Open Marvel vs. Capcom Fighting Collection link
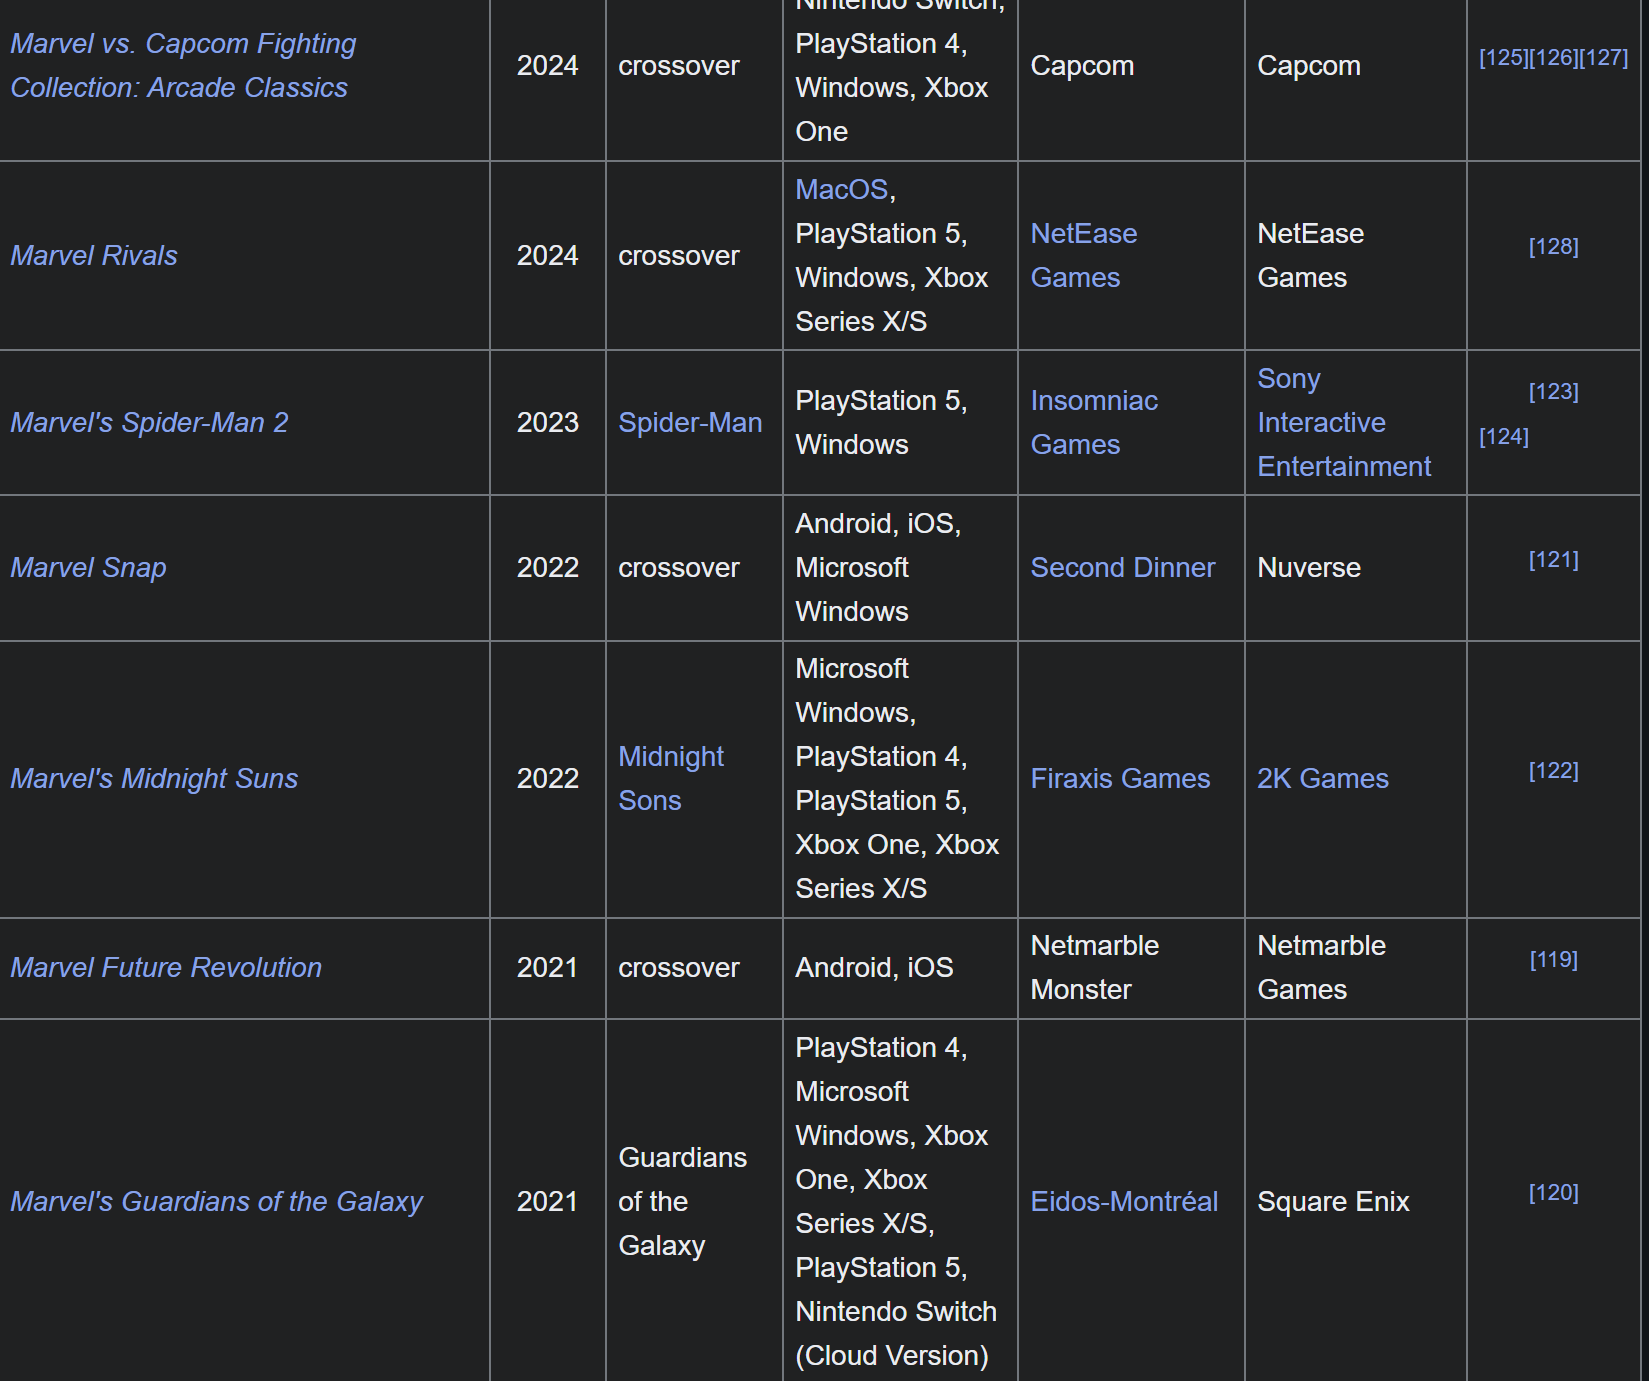This screenshot has height=1381, width=1649. (x=183, y=66)
